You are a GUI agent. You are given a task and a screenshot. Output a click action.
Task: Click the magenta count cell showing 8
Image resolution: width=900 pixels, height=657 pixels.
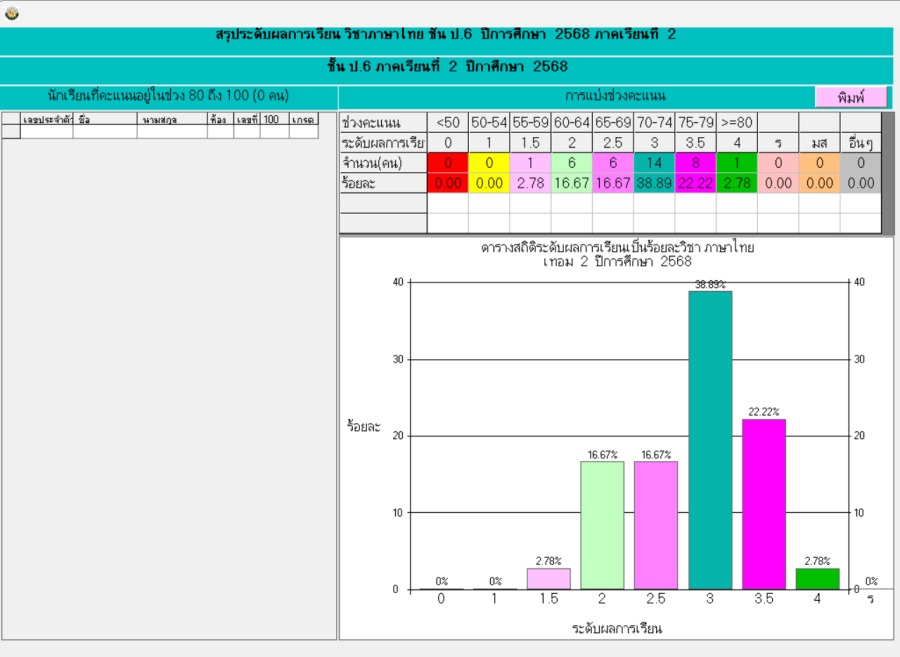coord(695,163)
